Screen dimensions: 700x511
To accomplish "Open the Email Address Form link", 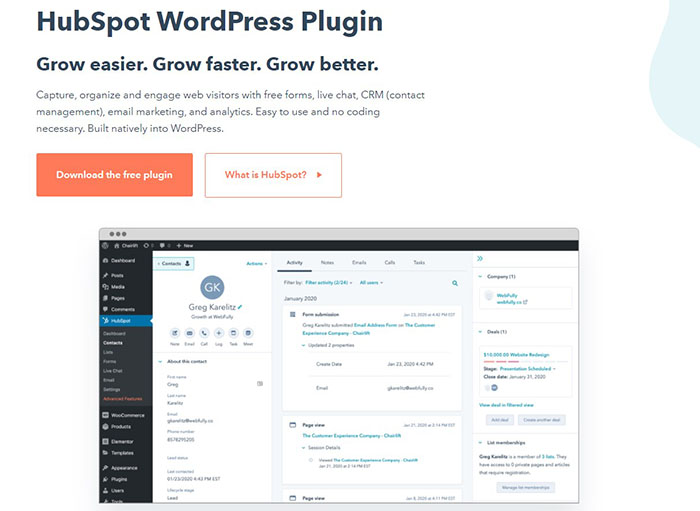I will [x=375, y=325].
